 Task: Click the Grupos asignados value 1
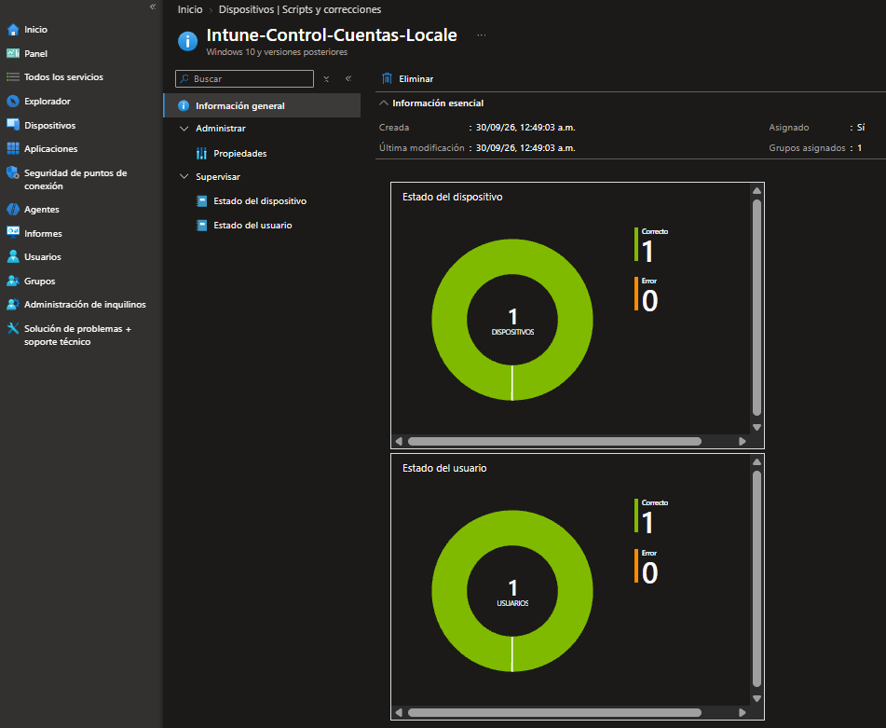(859, 148)
